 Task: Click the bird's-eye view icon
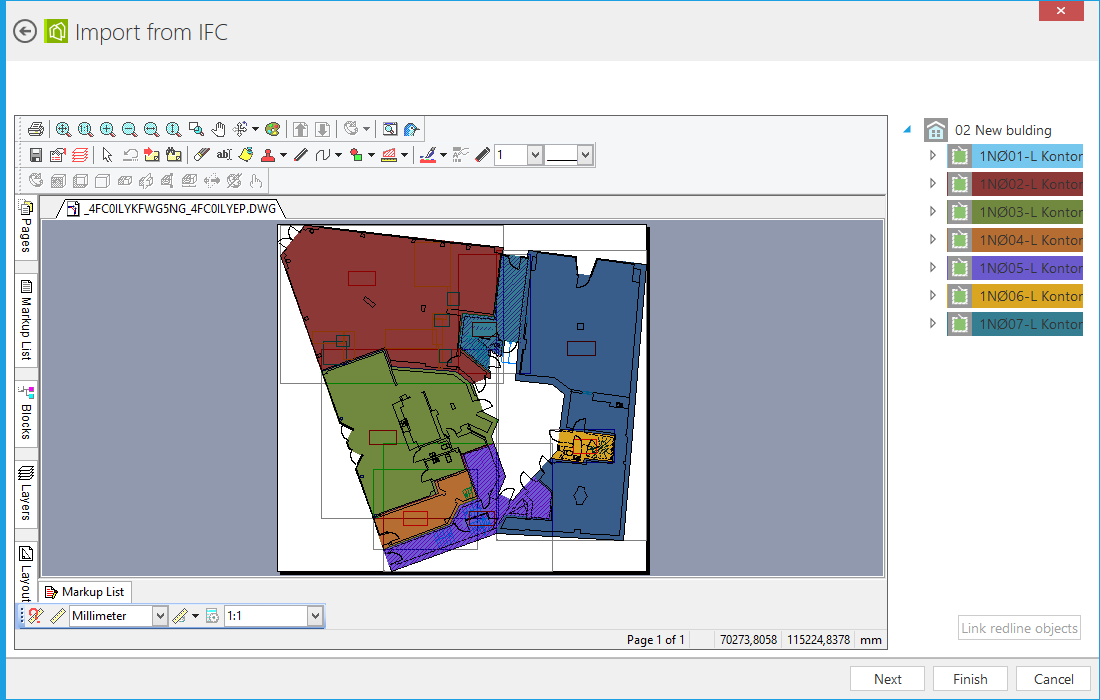(412, 129)
